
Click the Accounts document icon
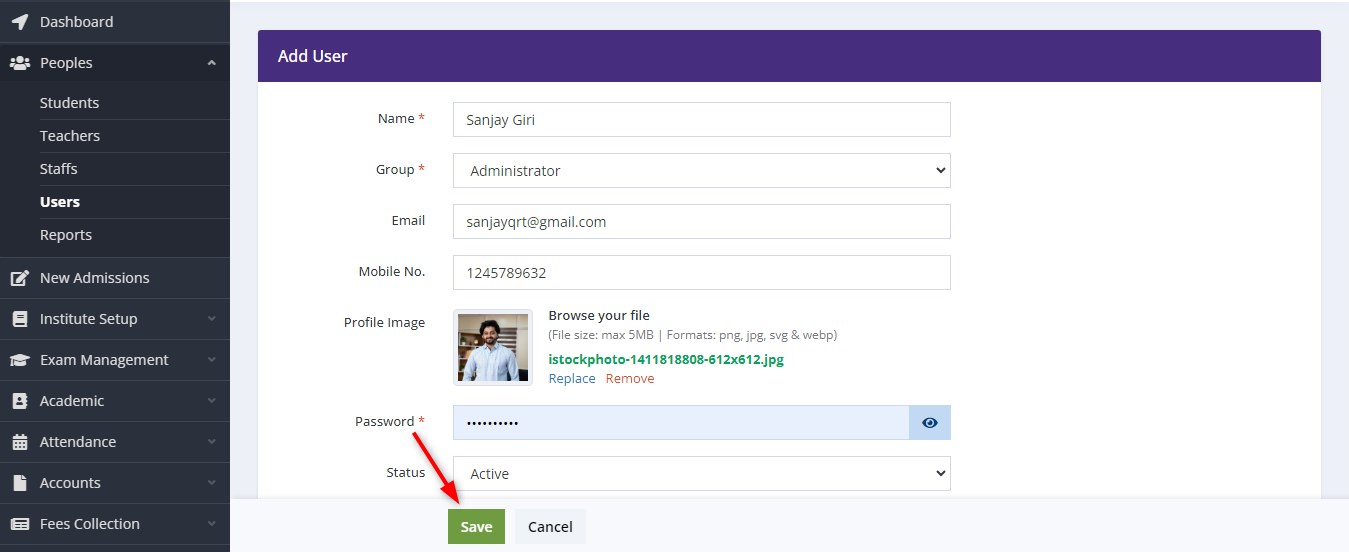pyautogui.click(x=20, y=482)
